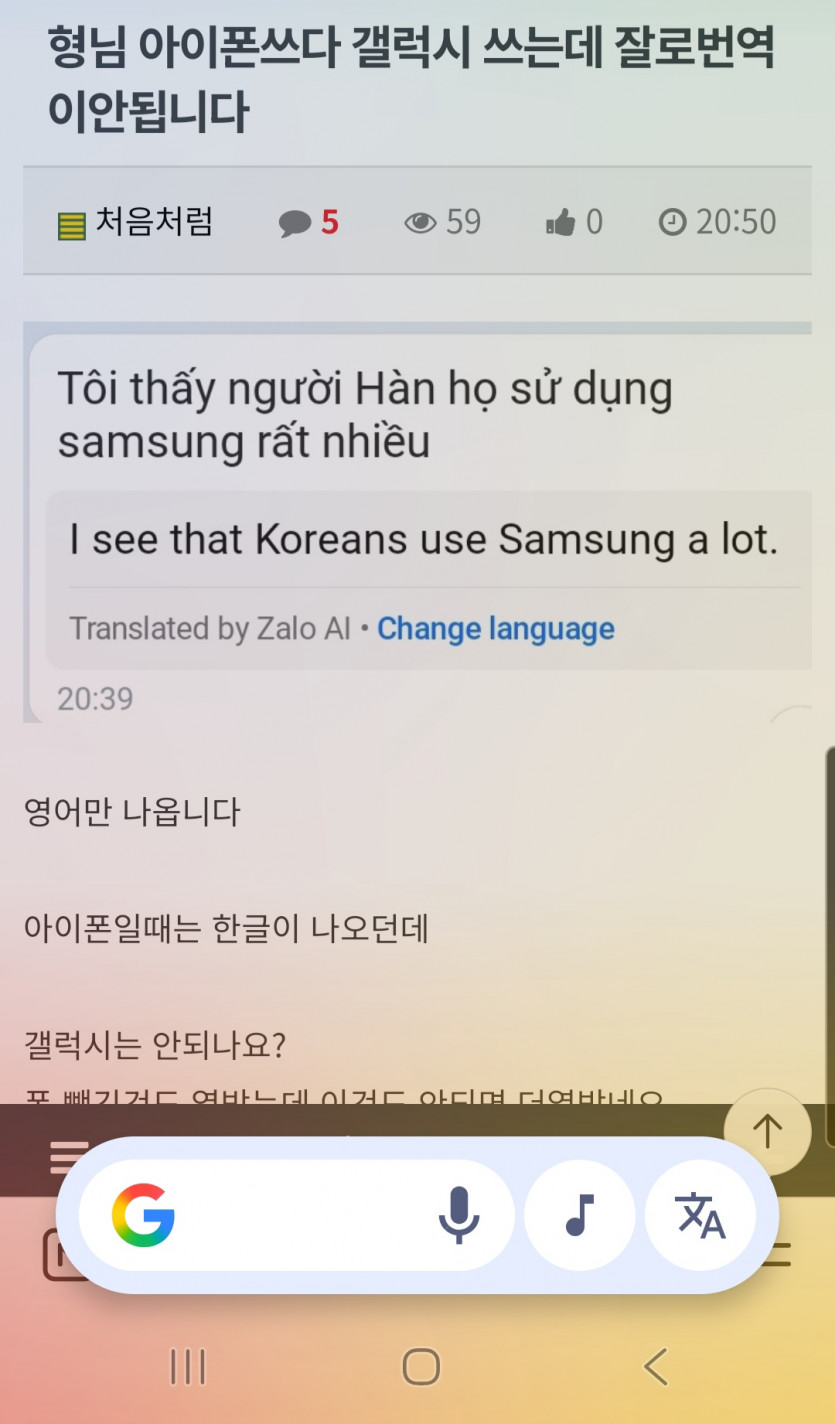Tap the clock icon beside 20:50
Image resolution: width=835 pixels, height=1424 pixels.
673,222
